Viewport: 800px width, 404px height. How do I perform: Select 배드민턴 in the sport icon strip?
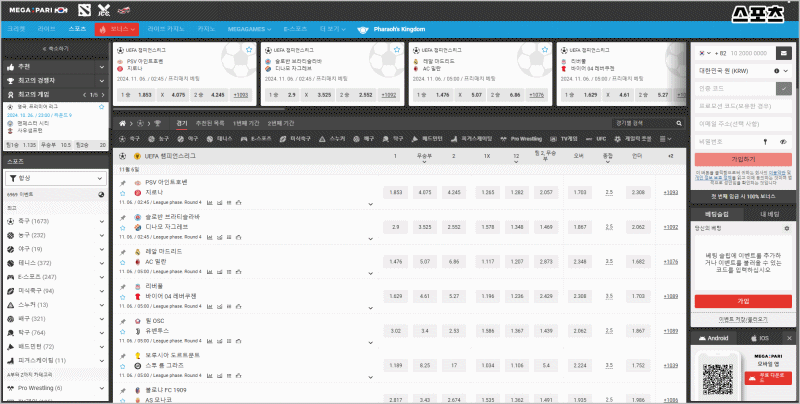(428, 139)
